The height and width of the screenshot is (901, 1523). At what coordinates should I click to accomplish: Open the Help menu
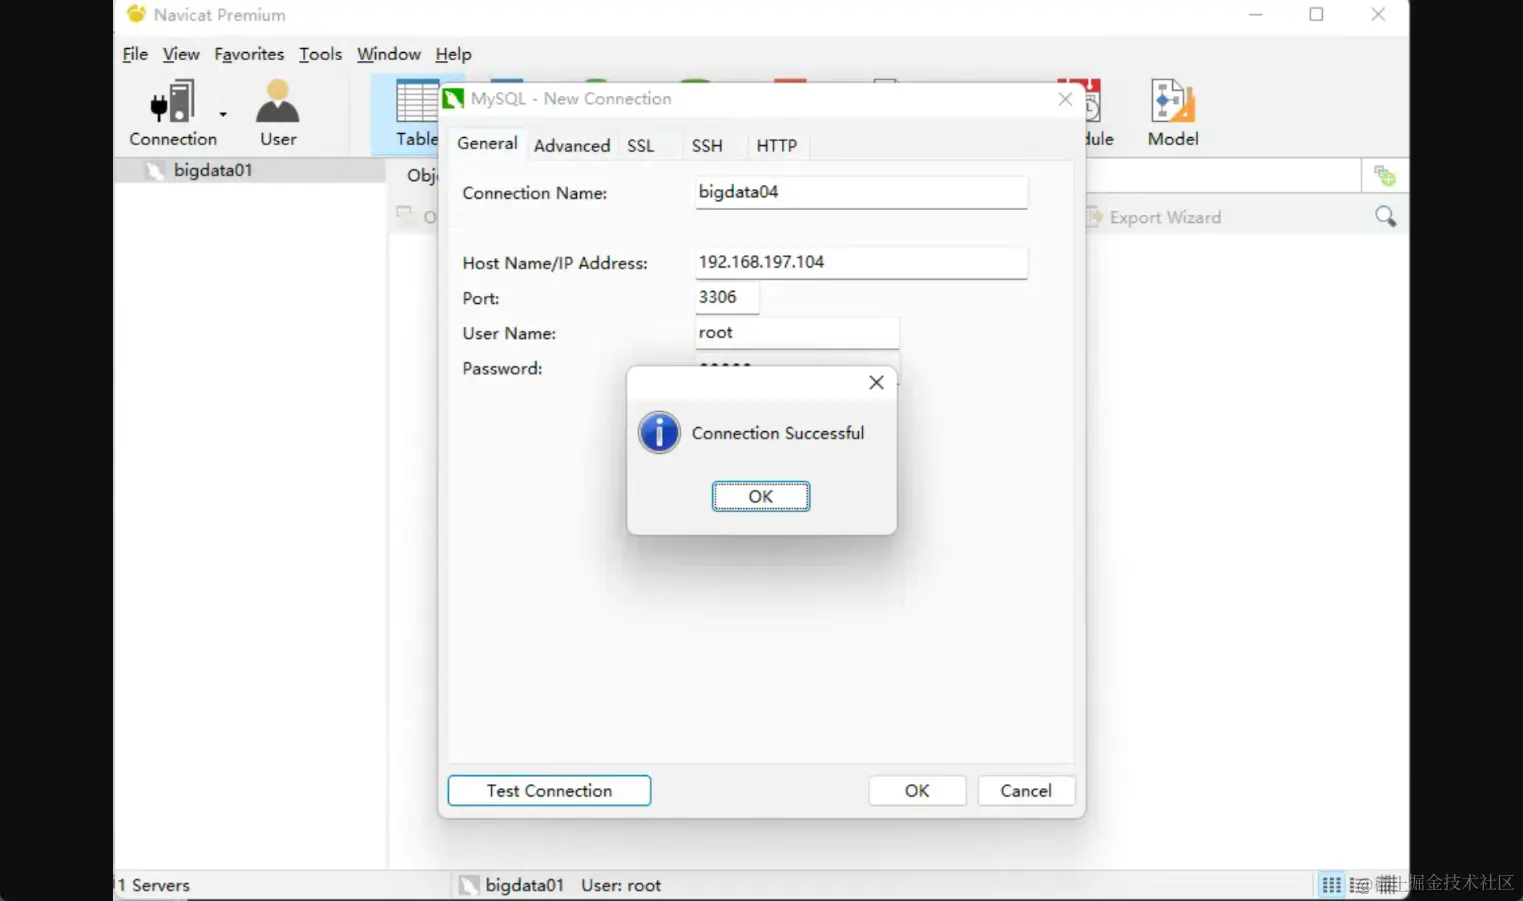pyautogui.click(x=453, y=54)
